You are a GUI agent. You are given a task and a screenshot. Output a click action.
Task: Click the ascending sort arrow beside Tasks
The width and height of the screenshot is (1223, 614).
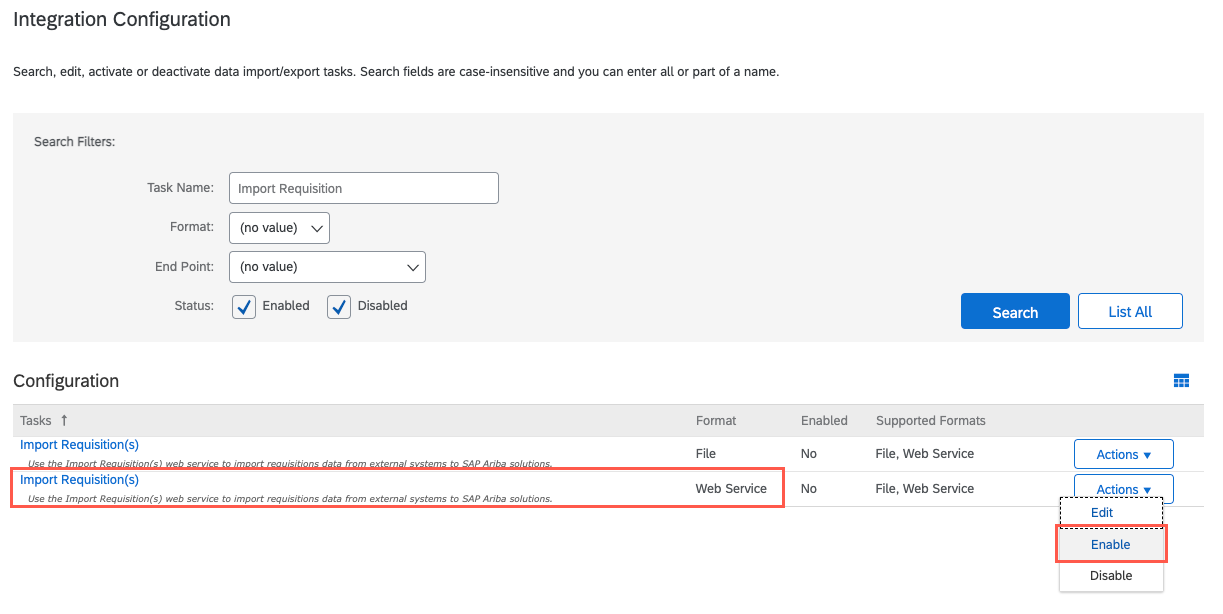(66, 420)
